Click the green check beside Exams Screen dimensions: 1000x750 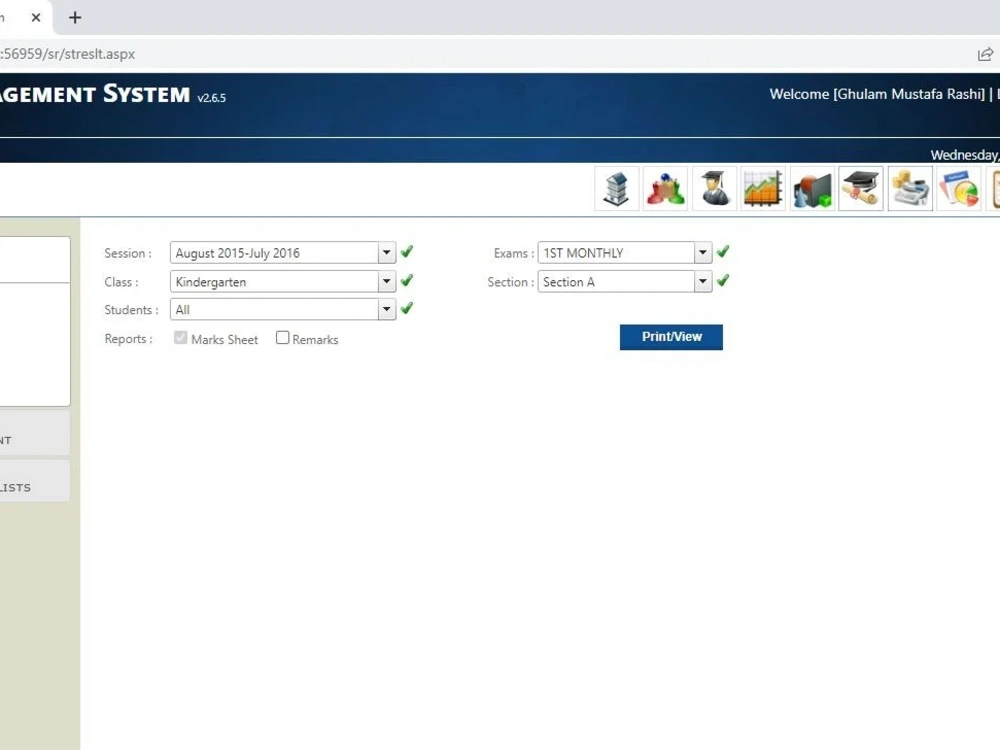(723, 252)
